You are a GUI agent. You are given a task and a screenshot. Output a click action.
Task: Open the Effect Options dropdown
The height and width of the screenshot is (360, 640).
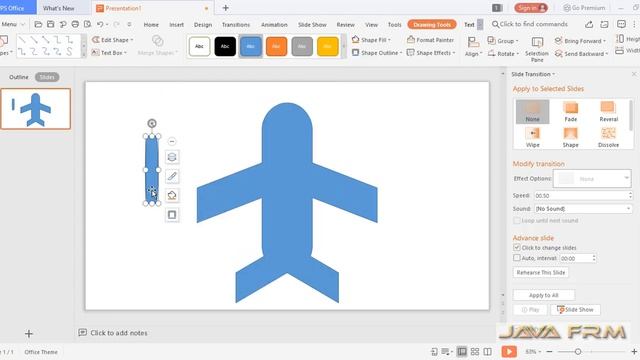click(592, 179)
